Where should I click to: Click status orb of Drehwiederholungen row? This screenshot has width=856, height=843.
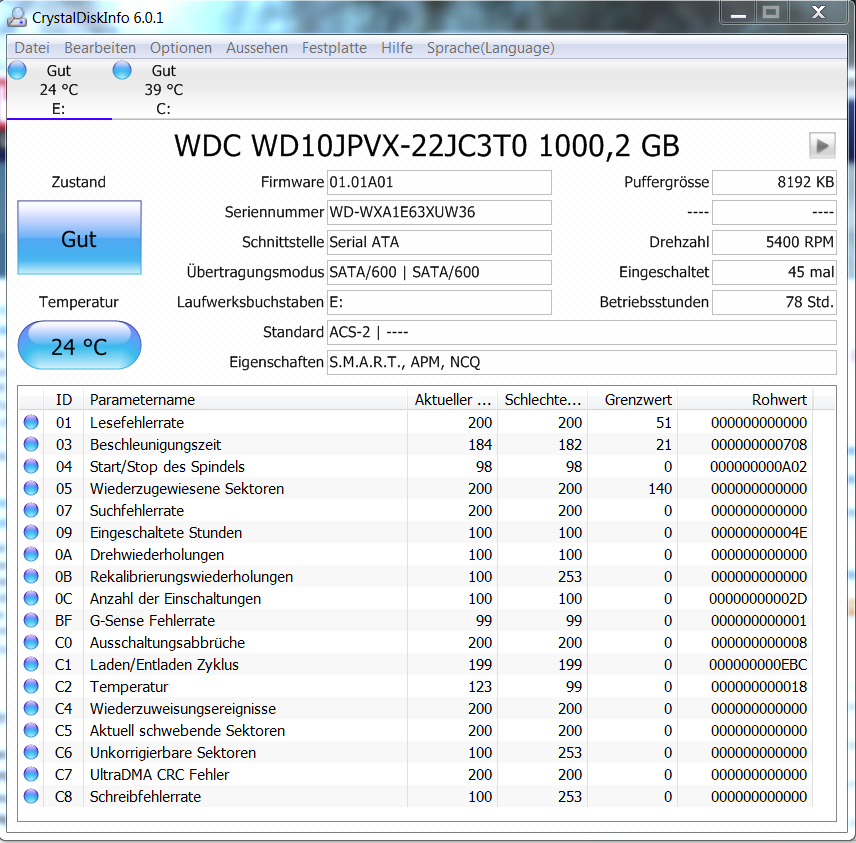(x=31, y=554)
